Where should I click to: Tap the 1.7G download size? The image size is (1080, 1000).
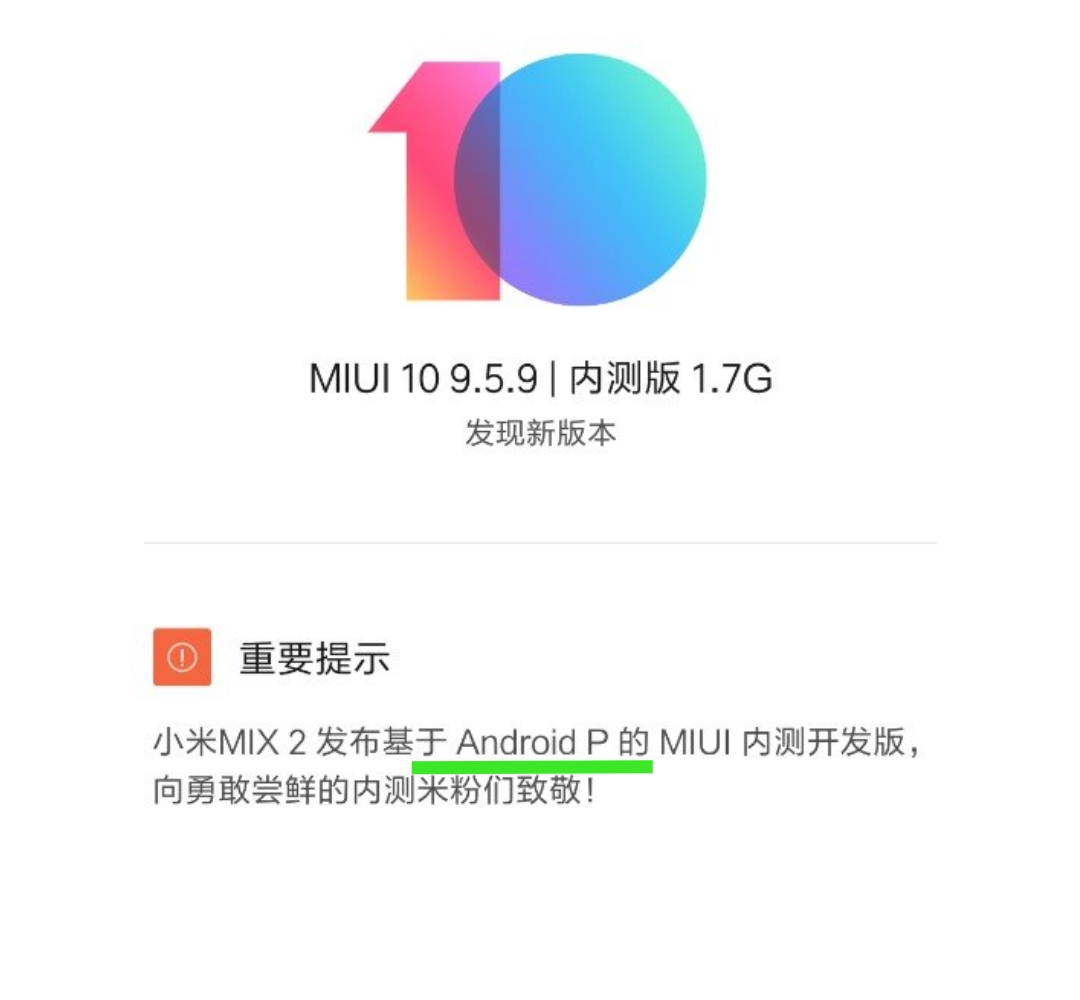pyautogui.click(x=731, y=379)
